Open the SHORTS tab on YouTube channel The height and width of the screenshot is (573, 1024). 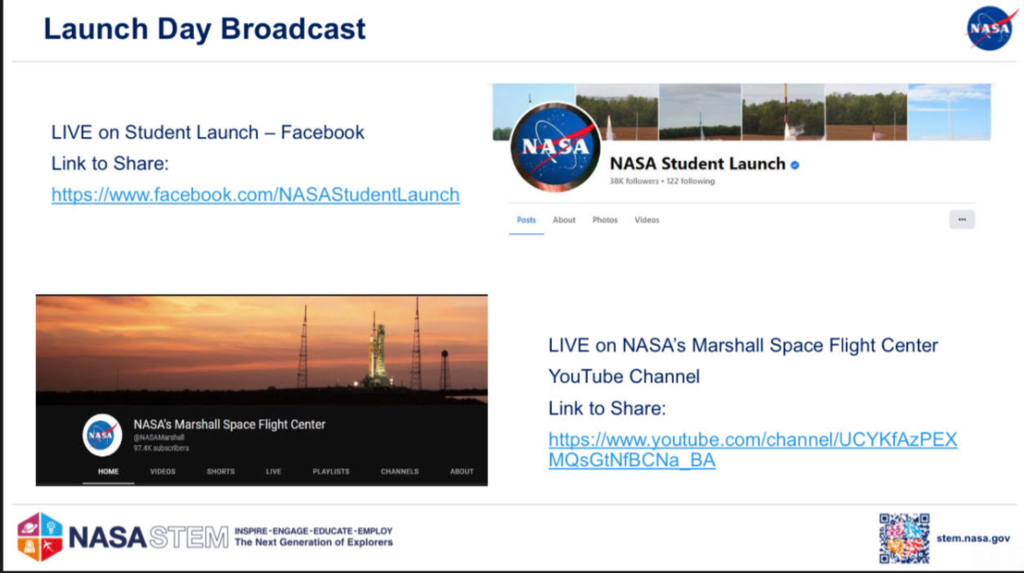coord(221,471)
